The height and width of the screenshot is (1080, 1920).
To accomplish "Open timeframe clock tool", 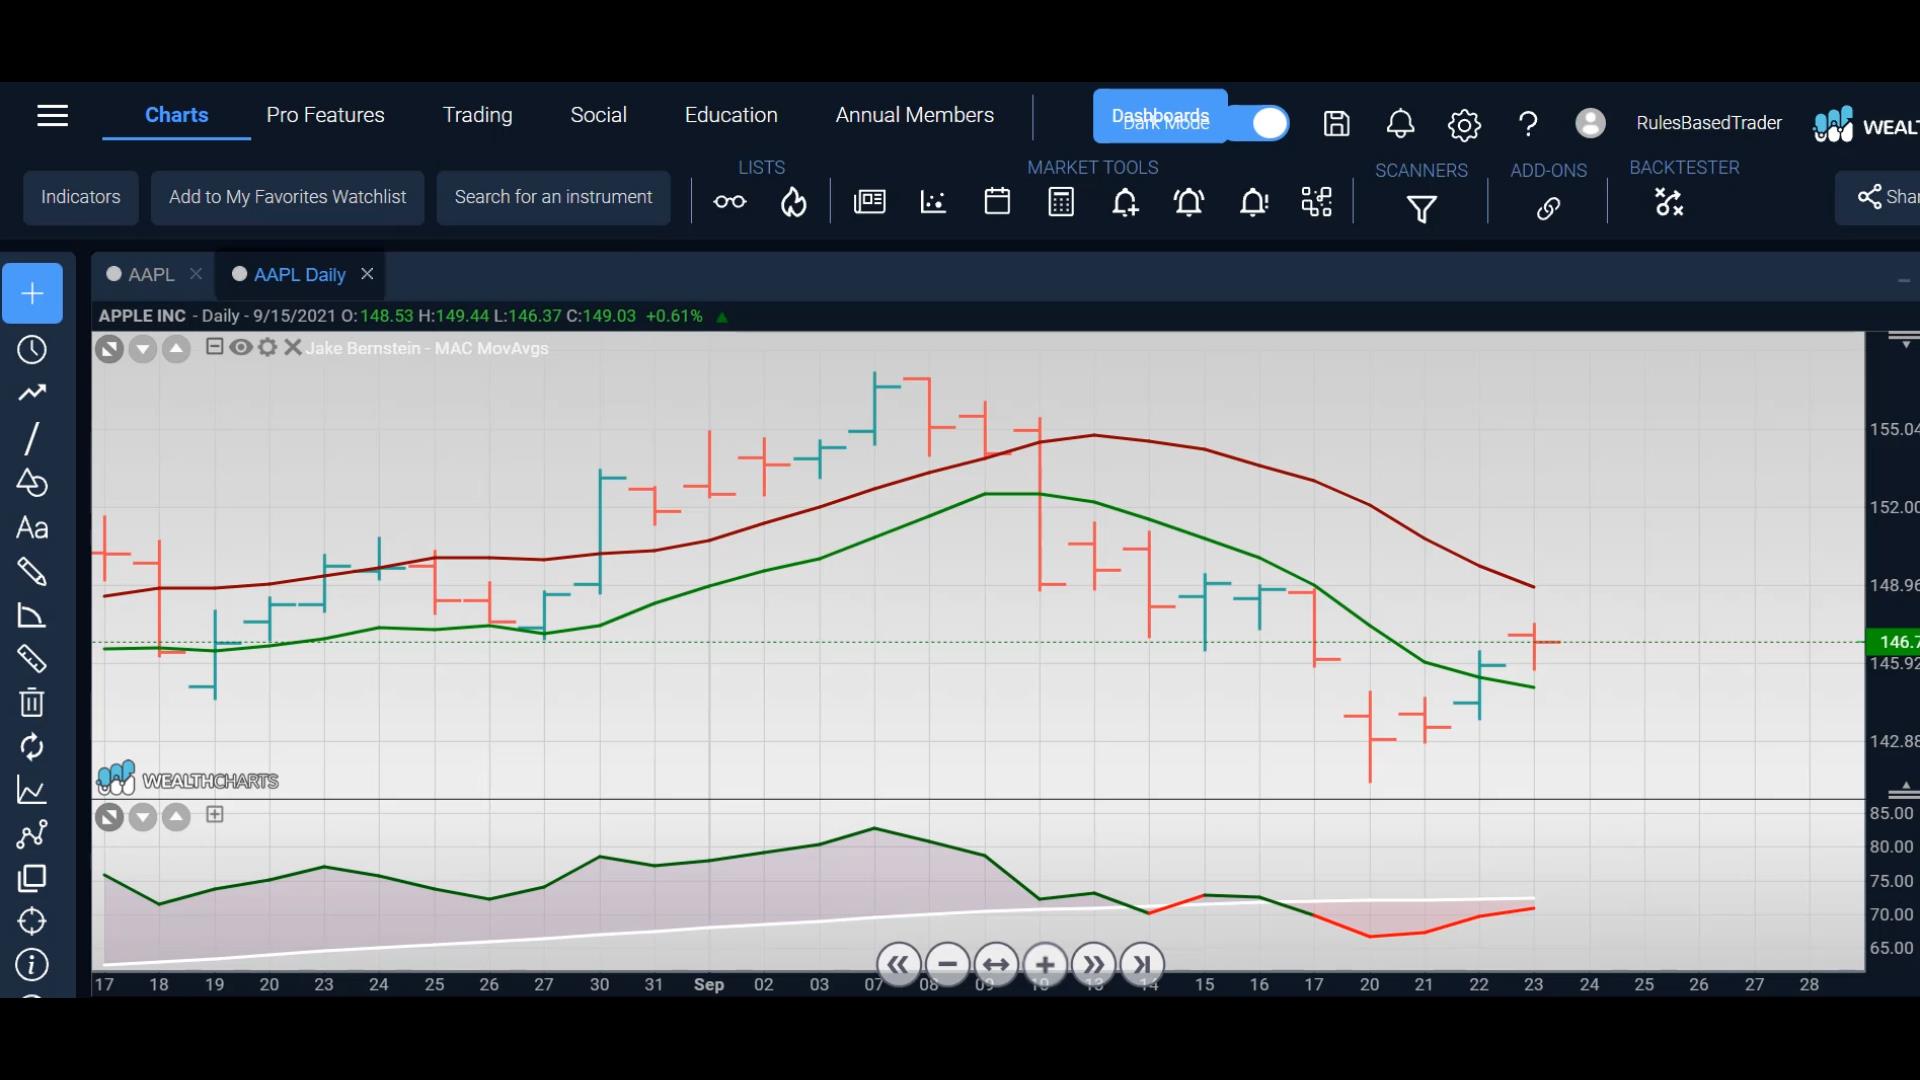I will [x=32, y=350].
